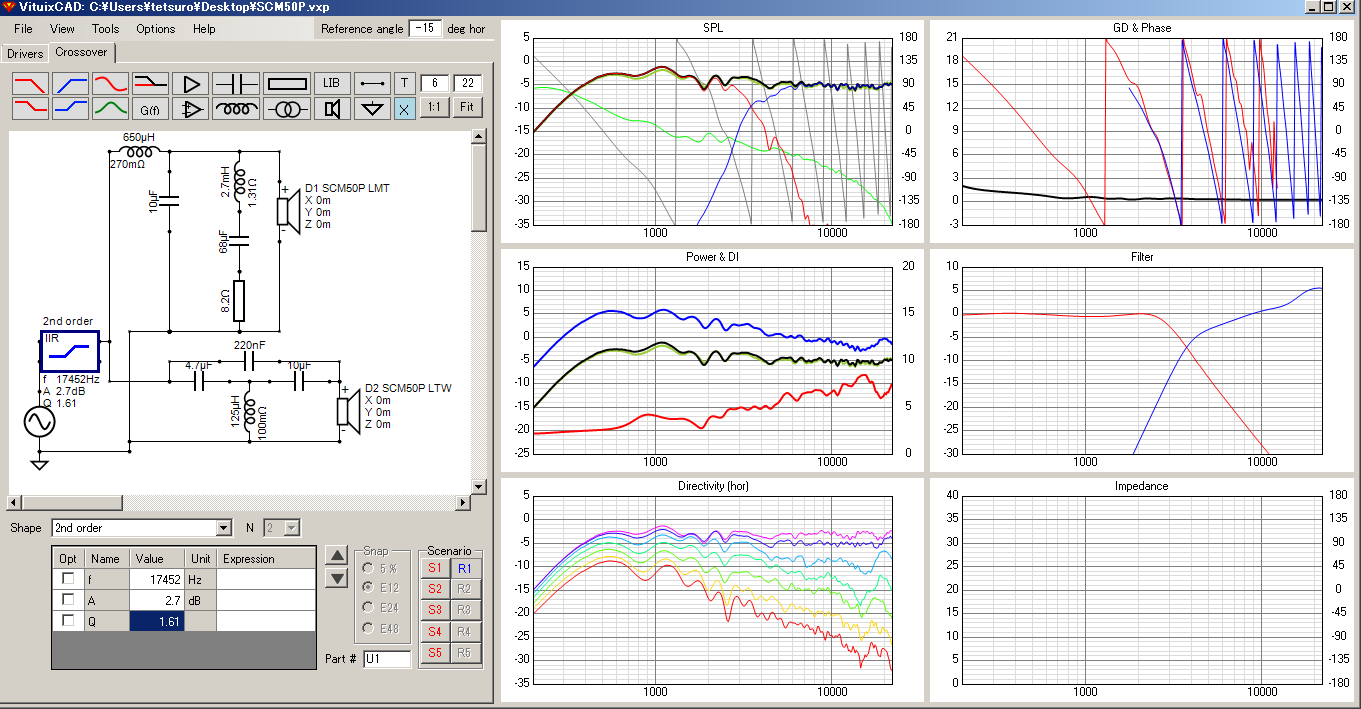Open the Help menu
The width and height of the screenshot is (1361, 709).
[x=204, y=29]
